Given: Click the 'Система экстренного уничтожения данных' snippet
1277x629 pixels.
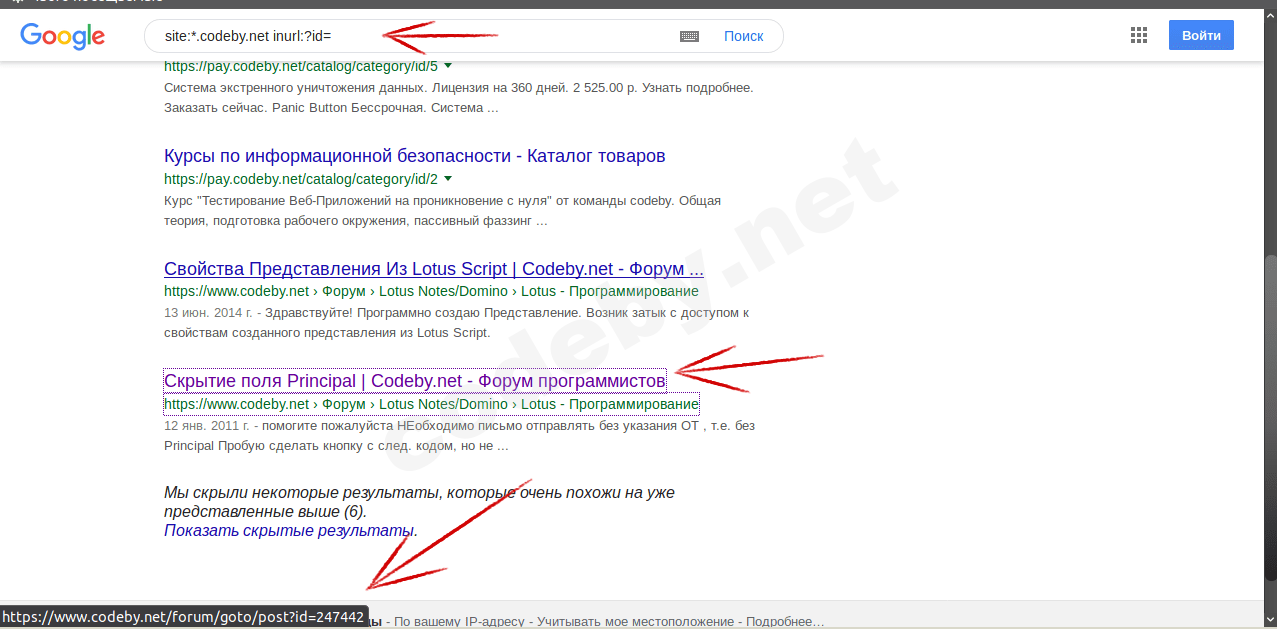Looking at the screenshot, I should (x=458, y=98).
